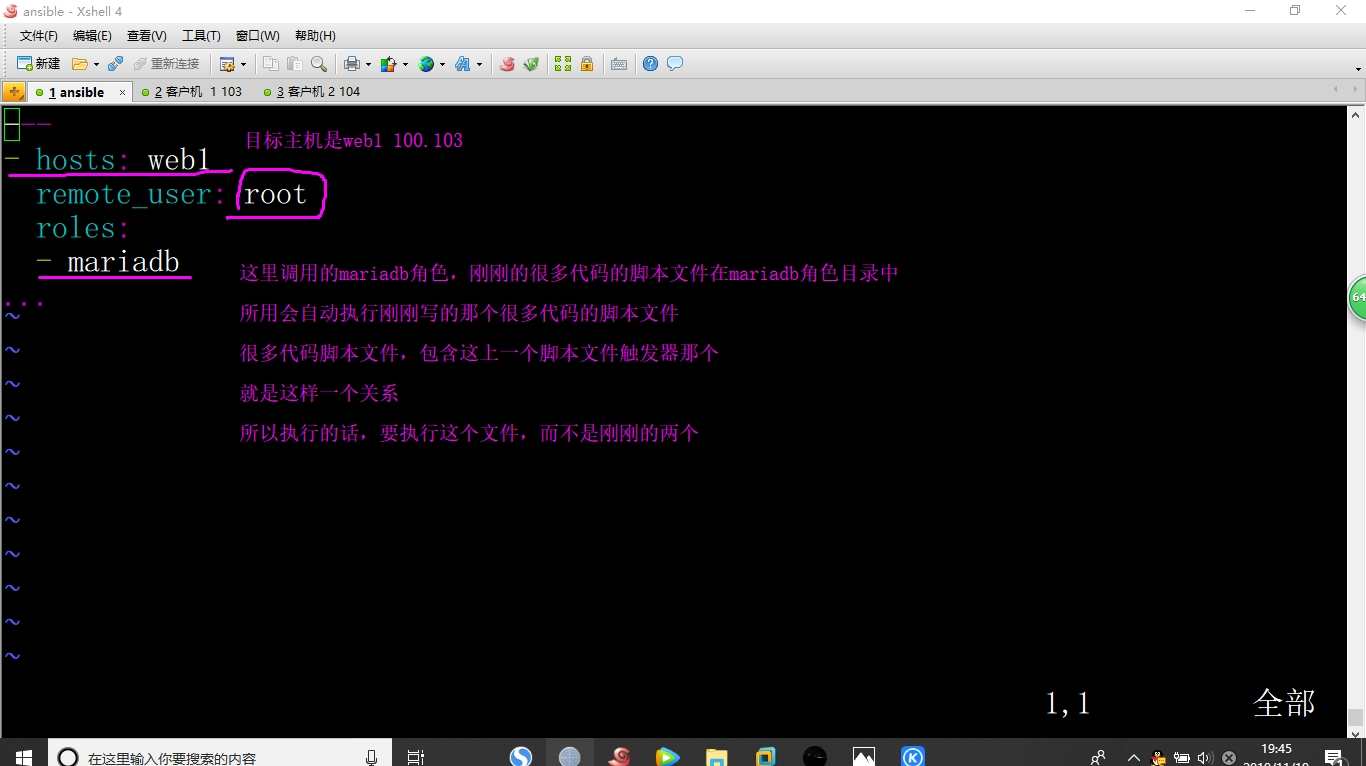Click the copy toolbar icon

pyautogui.click(x=271, y=64)
